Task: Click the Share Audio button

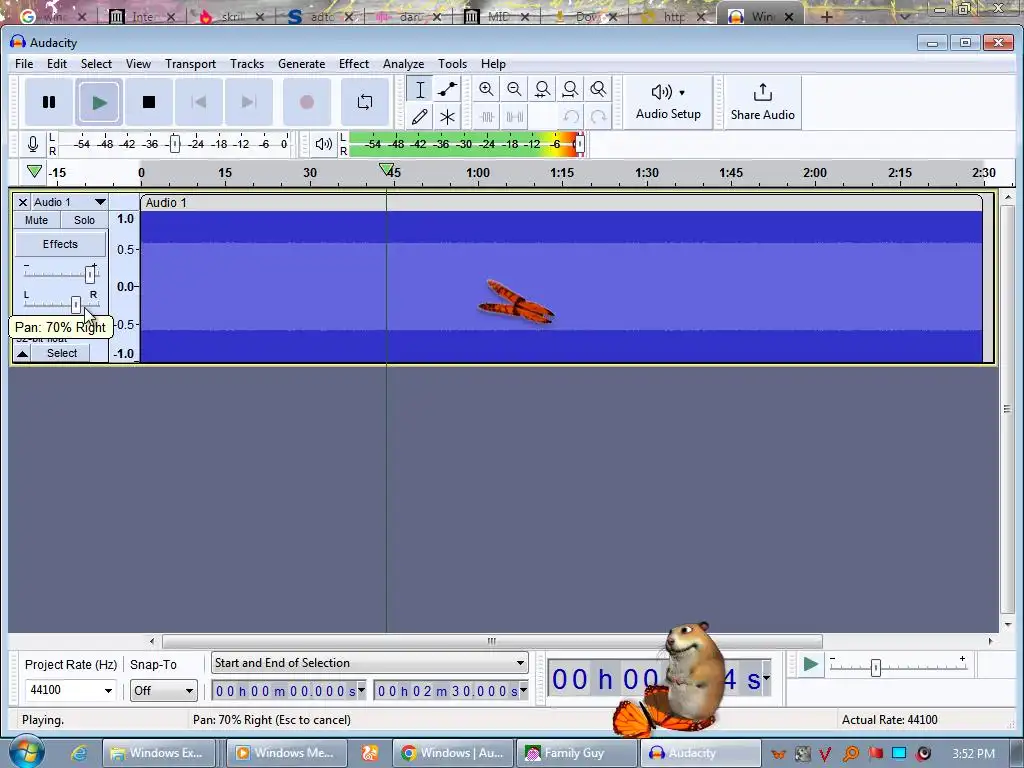Action: pos(762,102)
